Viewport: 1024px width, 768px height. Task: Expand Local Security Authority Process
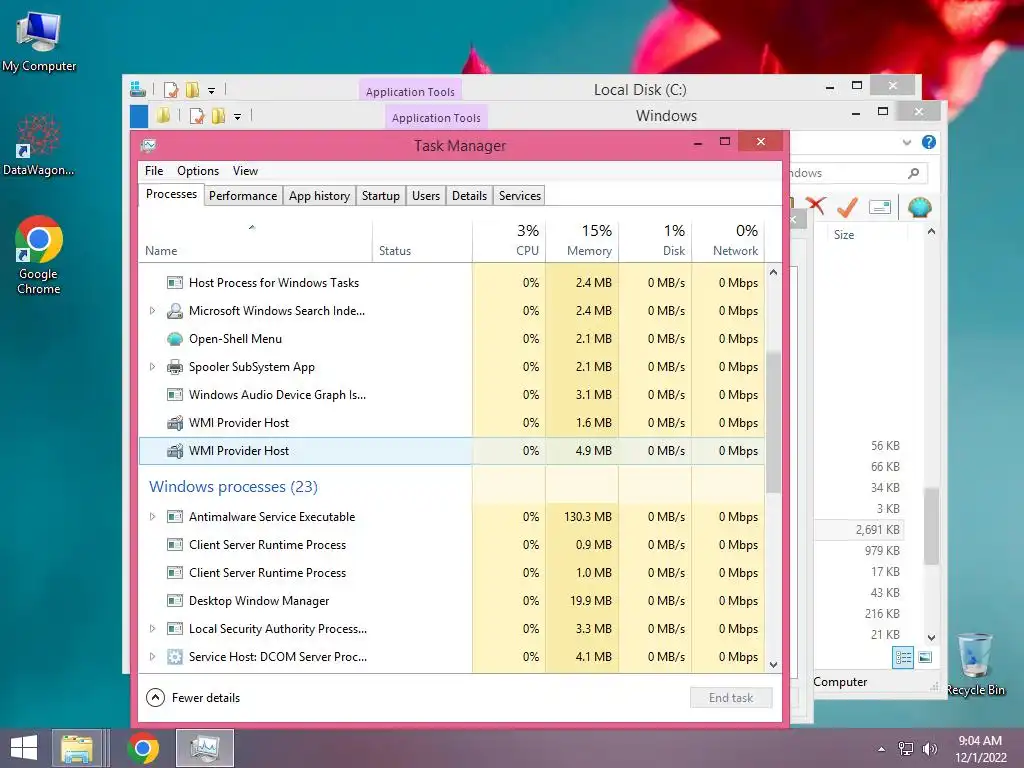152,629
